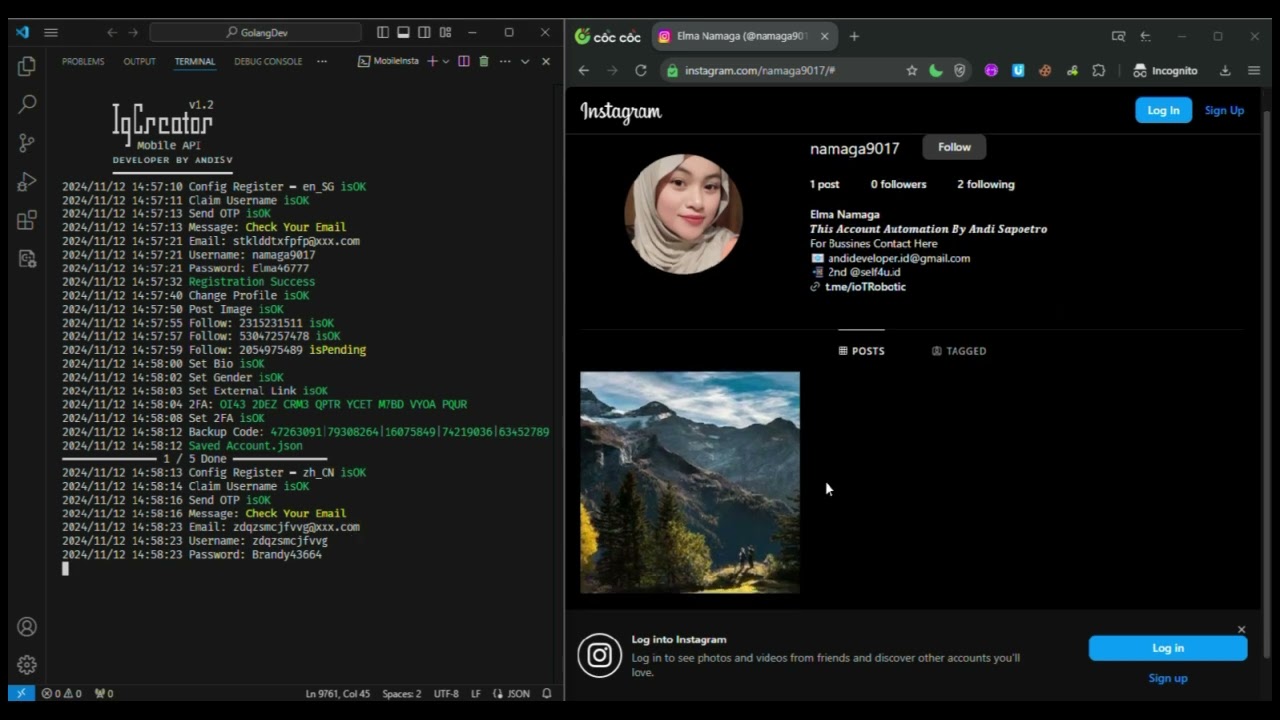1280x720 pixels.
Task: Open the notifications bell in status bar
Action: click(547, 693)
